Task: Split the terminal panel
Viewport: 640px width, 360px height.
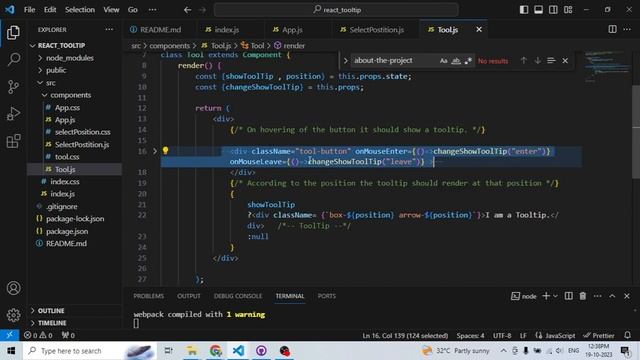Action: [568, 296]
